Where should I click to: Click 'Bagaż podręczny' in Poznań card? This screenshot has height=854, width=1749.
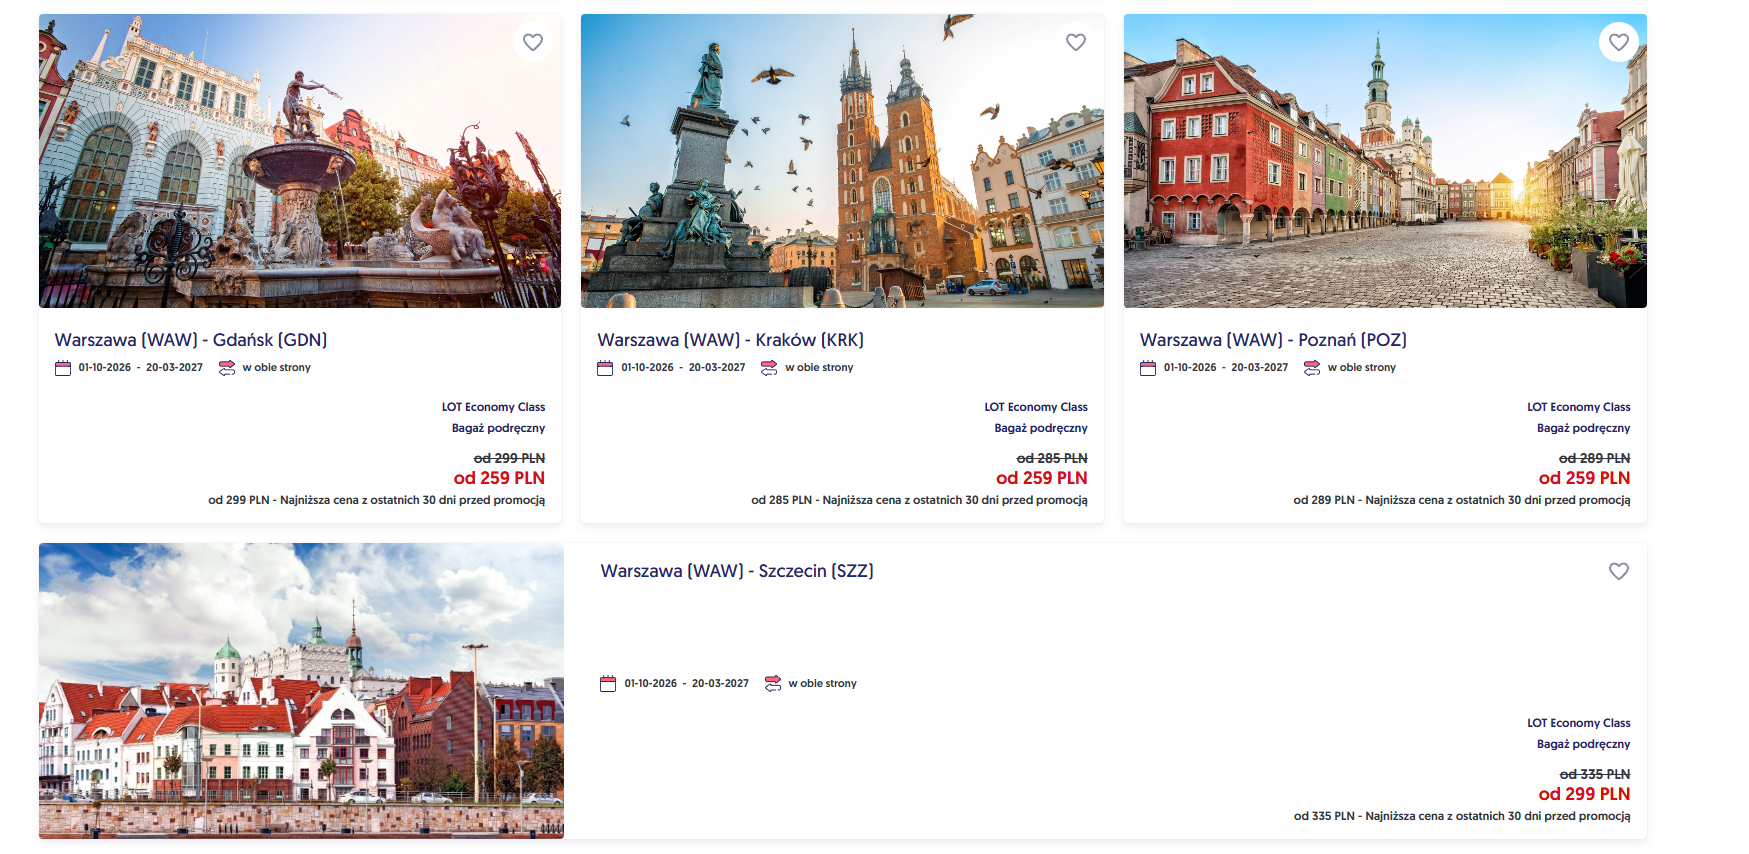1584,428
